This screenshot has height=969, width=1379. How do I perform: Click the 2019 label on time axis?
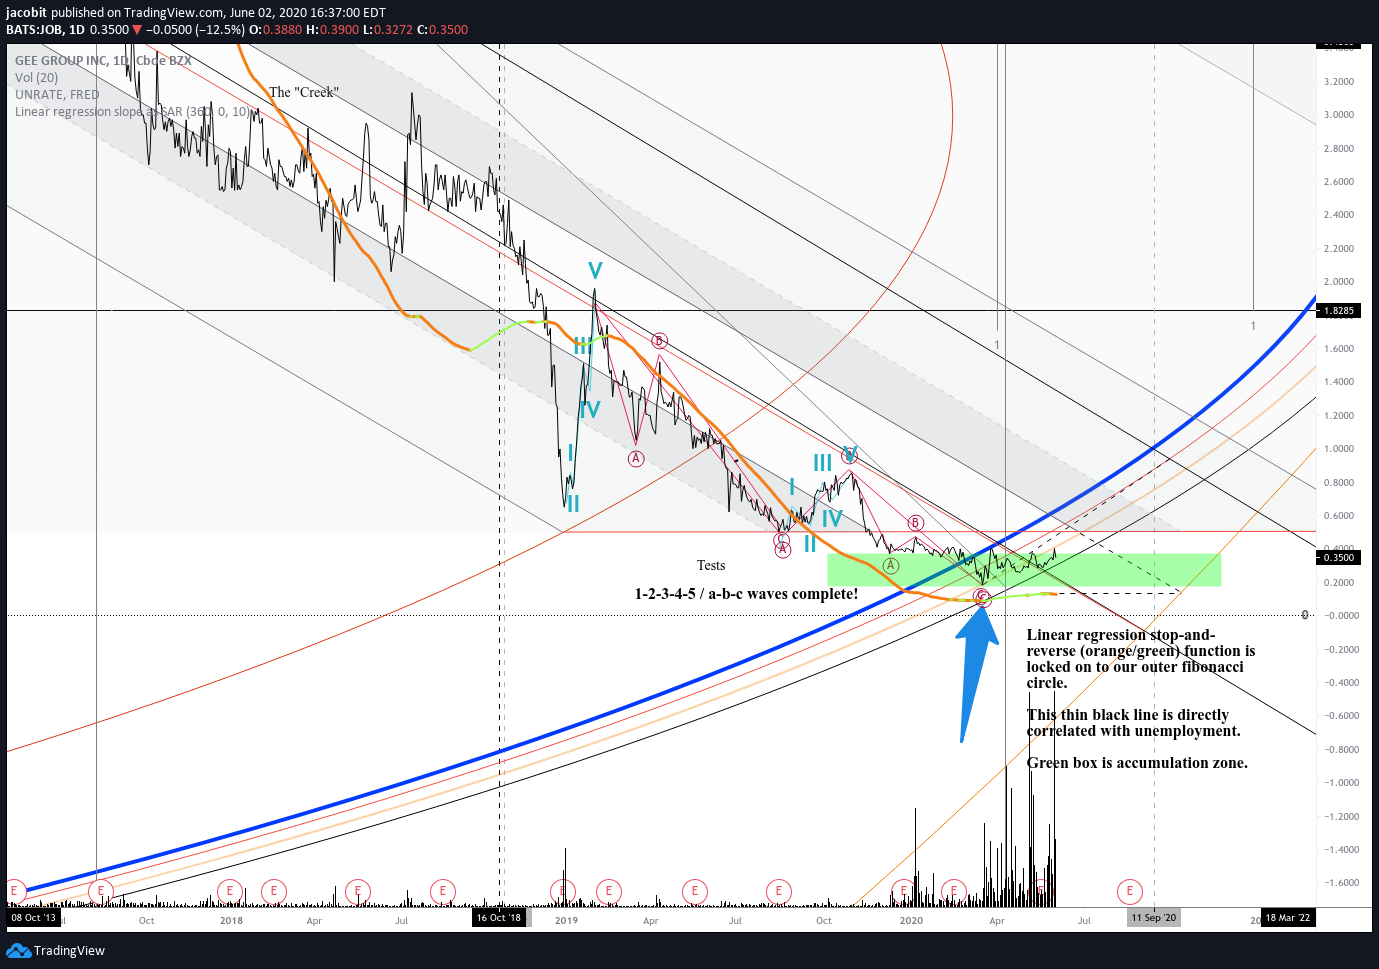pos(566,920)
